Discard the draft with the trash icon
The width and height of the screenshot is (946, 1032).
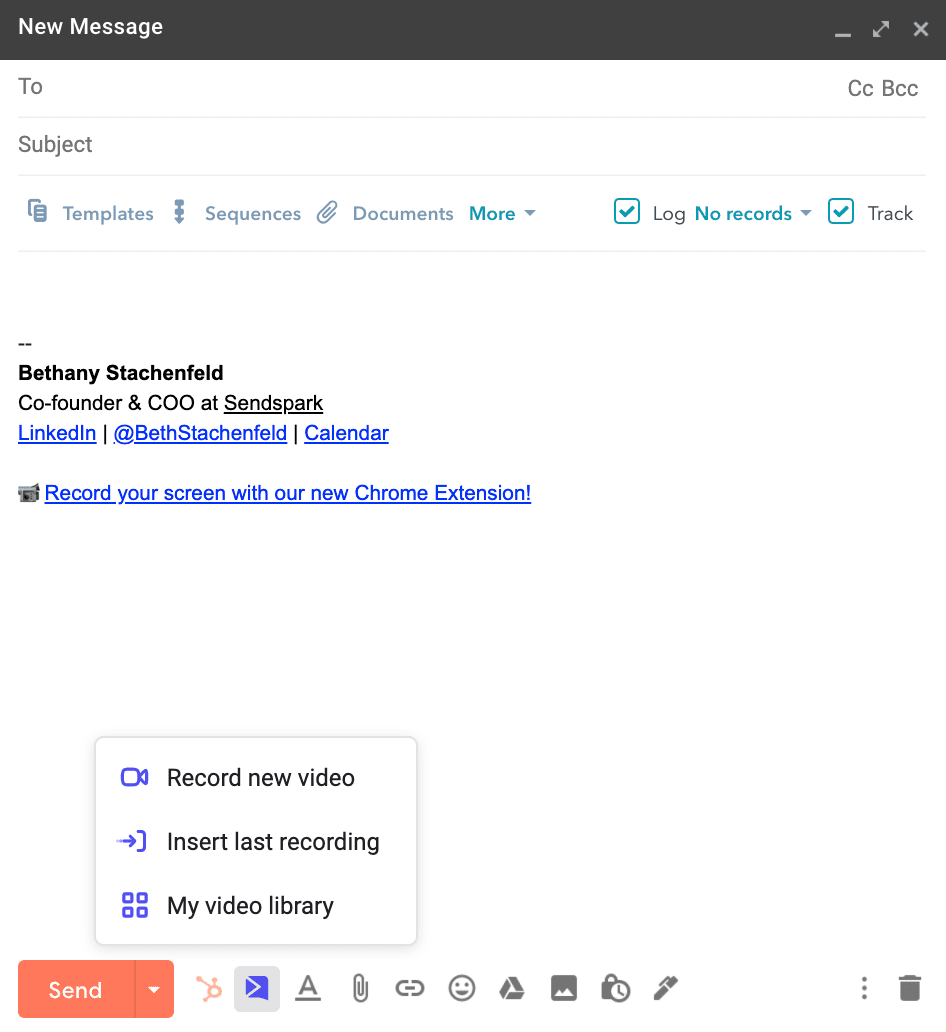909,988
